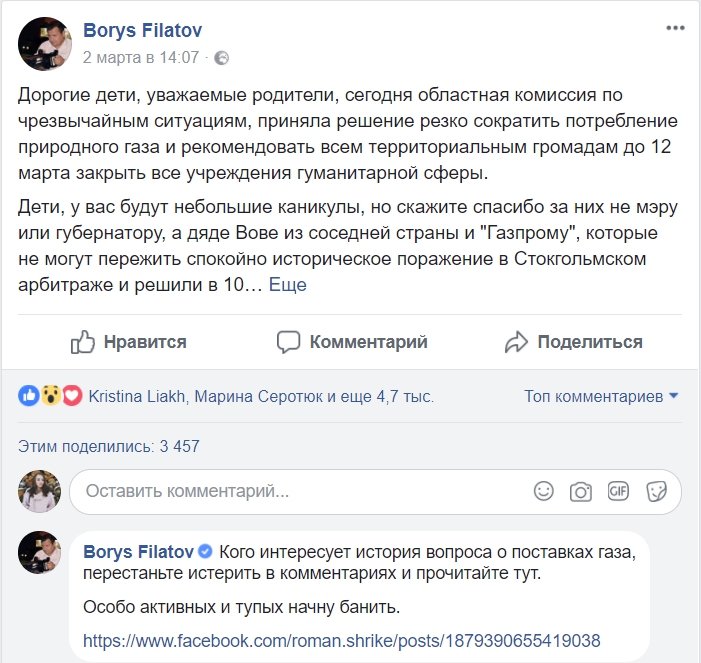The width and height of the screenshot is (701, 663).
Task: Click the heart love reaction icon
Action: (71, 396)
